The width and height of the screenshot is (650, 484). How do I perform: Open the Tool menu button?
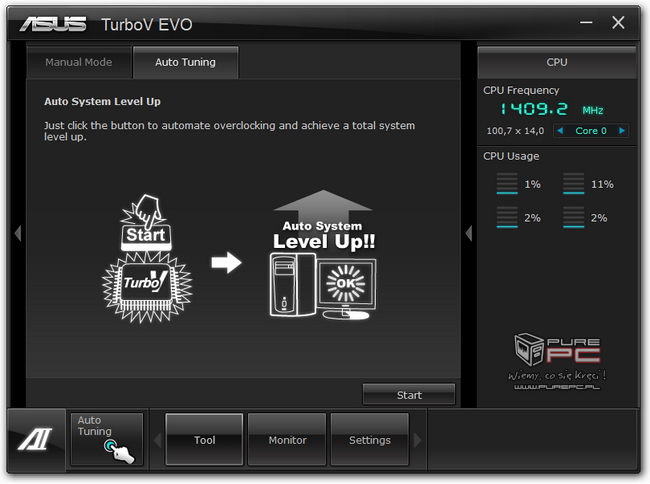(x=204, y=440)
